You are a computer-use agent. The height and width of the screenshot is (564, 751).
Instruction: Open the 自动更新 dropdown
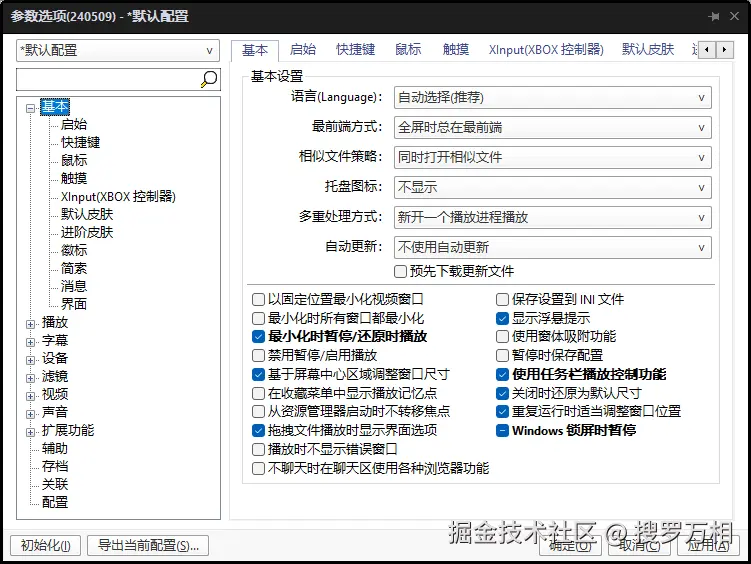click(552, 248)
